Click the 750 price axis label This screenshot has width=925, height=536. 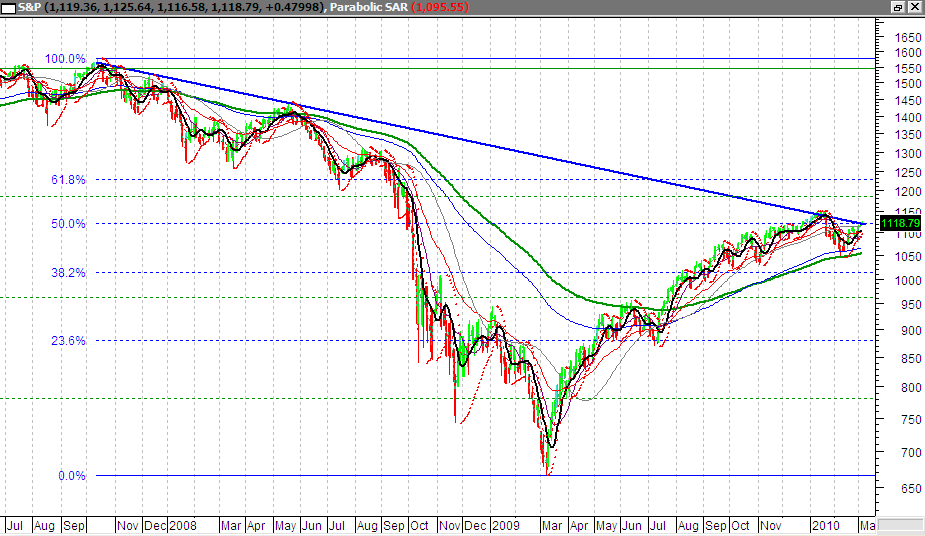[911, 419]
